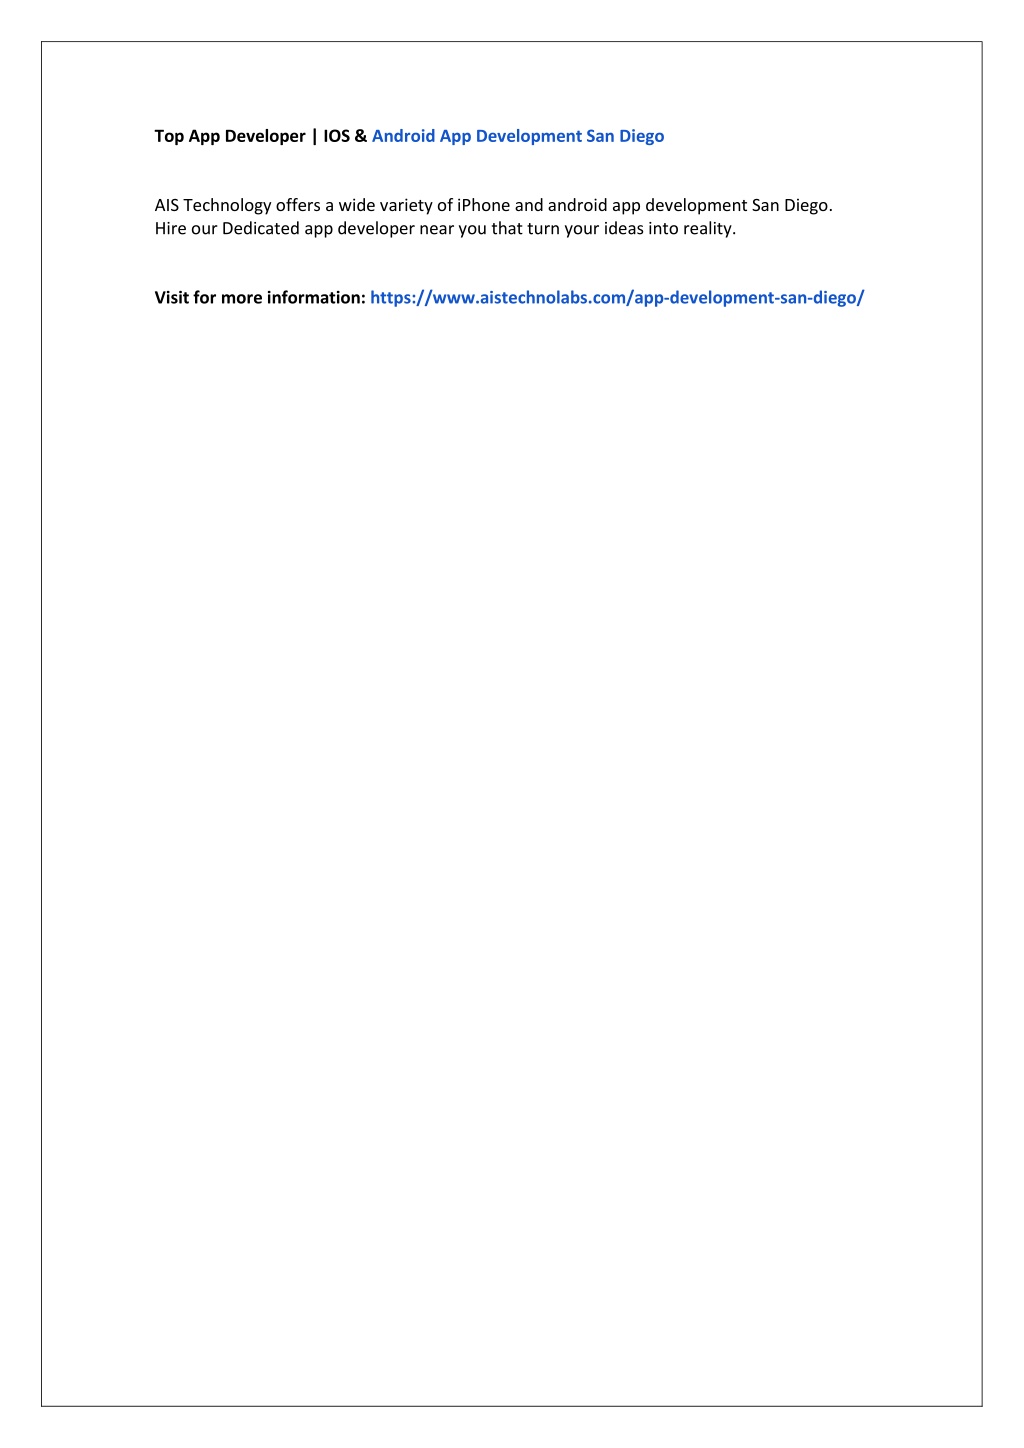Image resolution: width=1024 pixels, height=1448 pixels.
Task: Click the 'Top App Developer' heading text
Action: 230,136
